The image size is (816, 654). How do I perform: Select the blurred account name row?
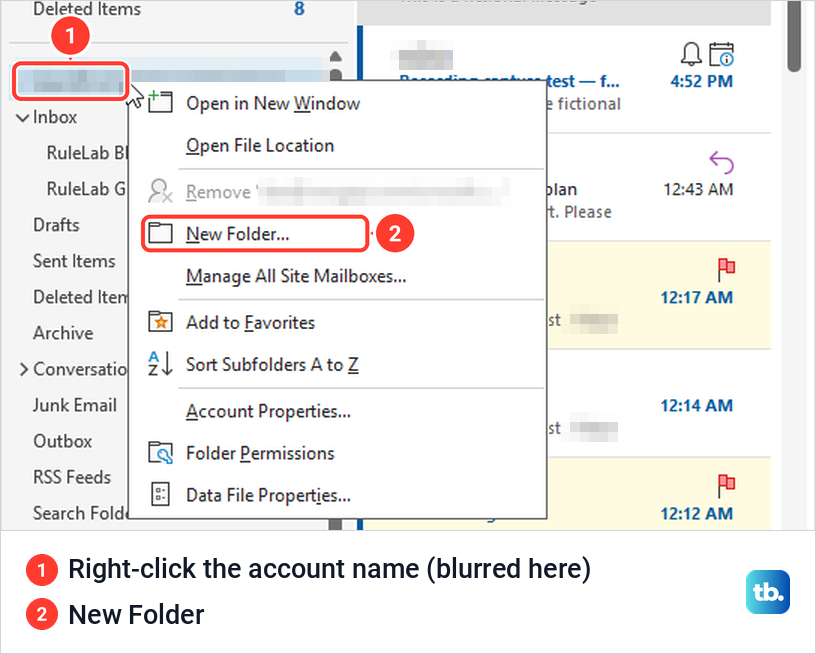click(x=70, y=81)
